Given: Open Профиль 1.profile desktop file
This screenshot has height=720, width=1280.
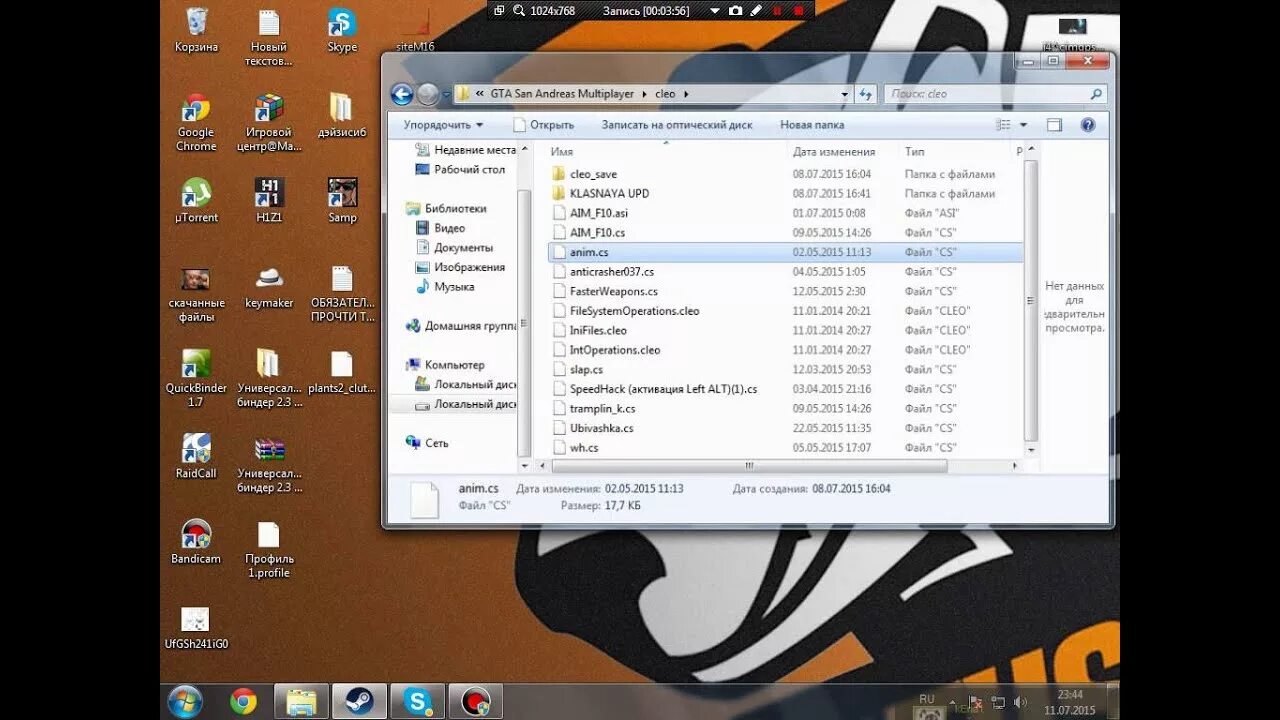Looking at the screenshot, I should point(269,550).
